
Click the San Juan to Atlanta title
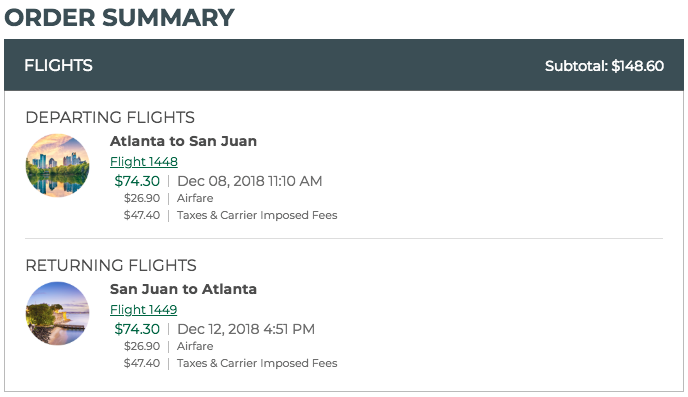pos(183,289)
